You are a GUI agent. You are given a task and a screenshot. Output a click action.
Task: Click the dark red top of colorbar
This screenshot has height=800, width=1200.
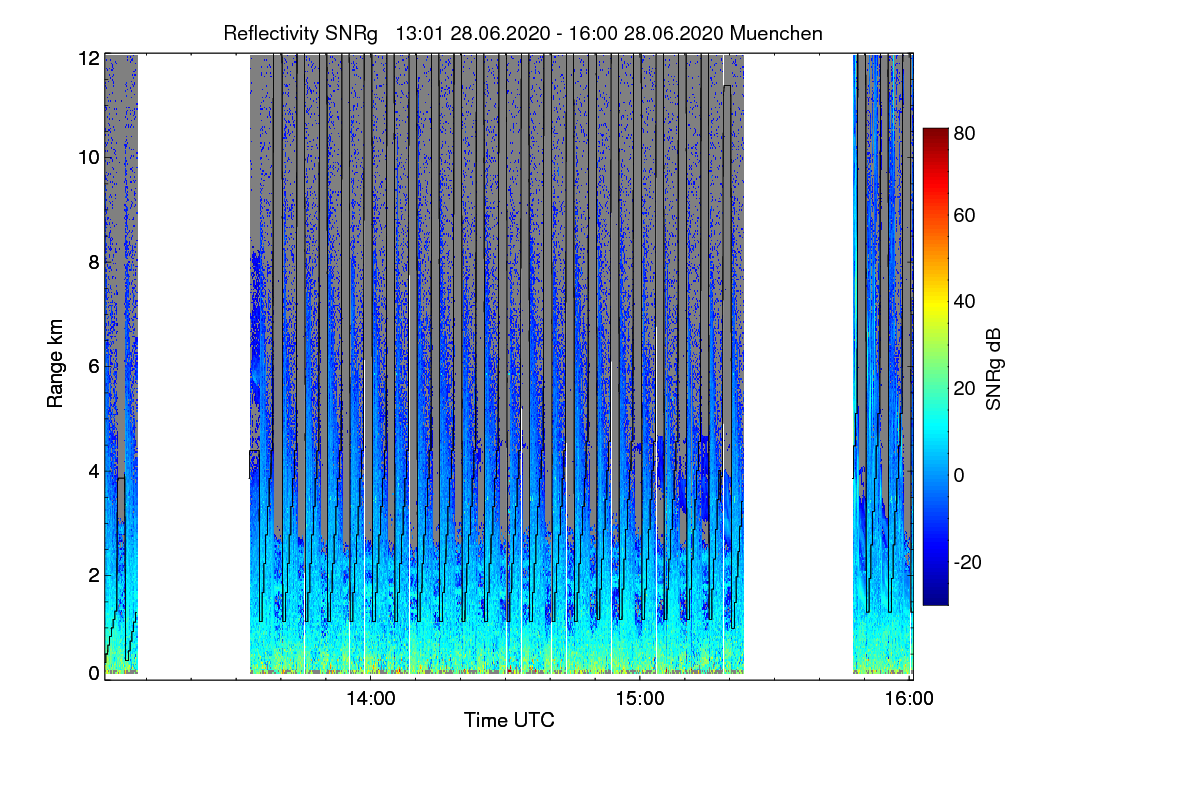(935, 135)
